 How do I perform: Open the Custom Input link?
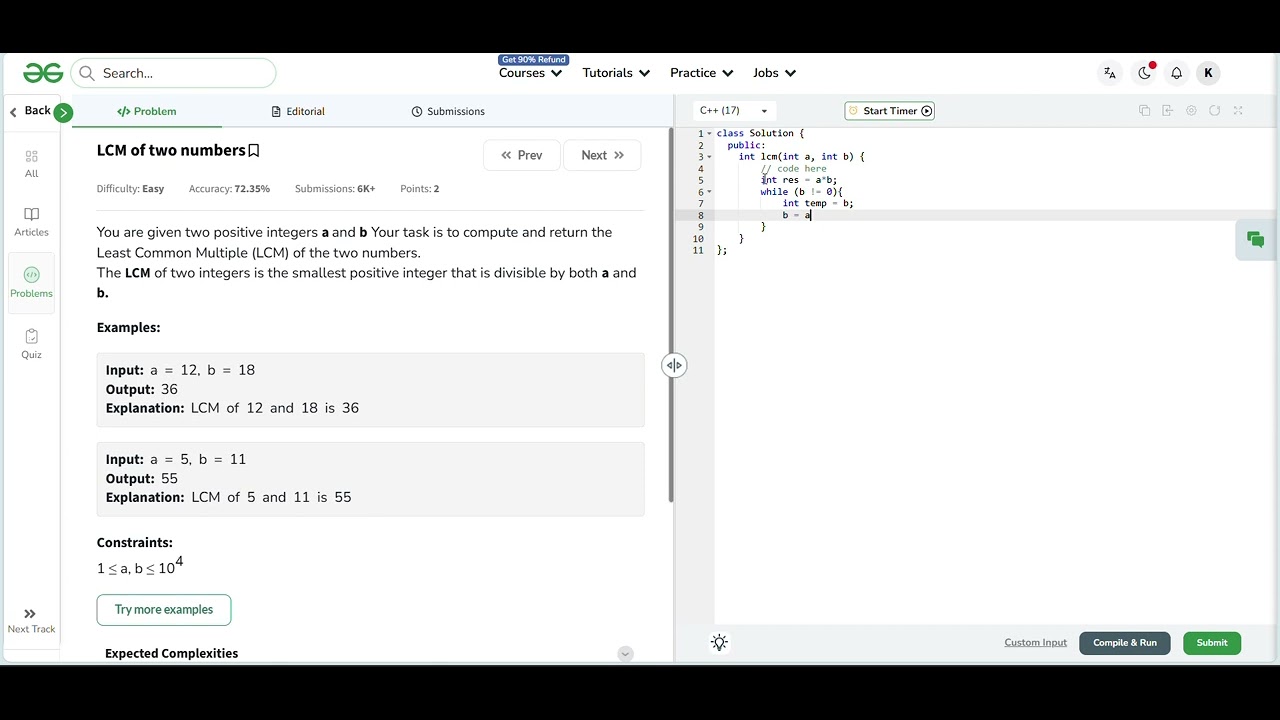(x=1035, y=643)
